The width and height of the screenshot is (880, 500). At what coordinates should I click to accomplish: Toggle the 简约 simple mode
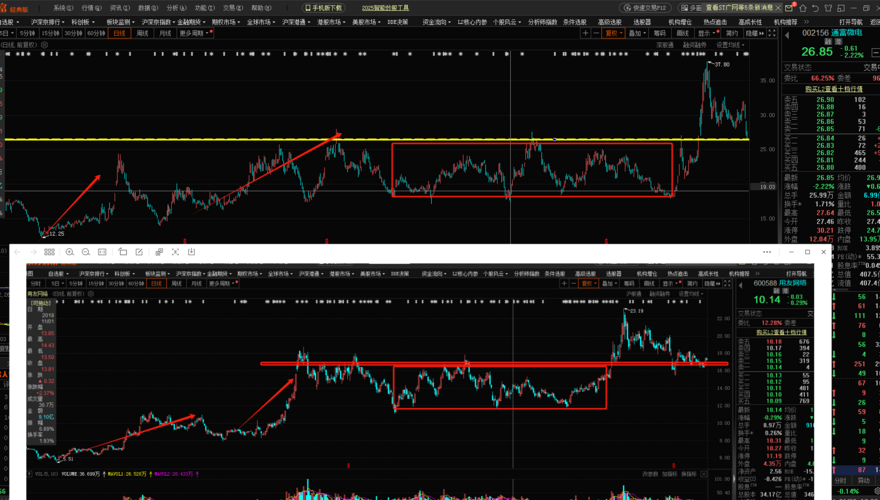pos(731,33)
